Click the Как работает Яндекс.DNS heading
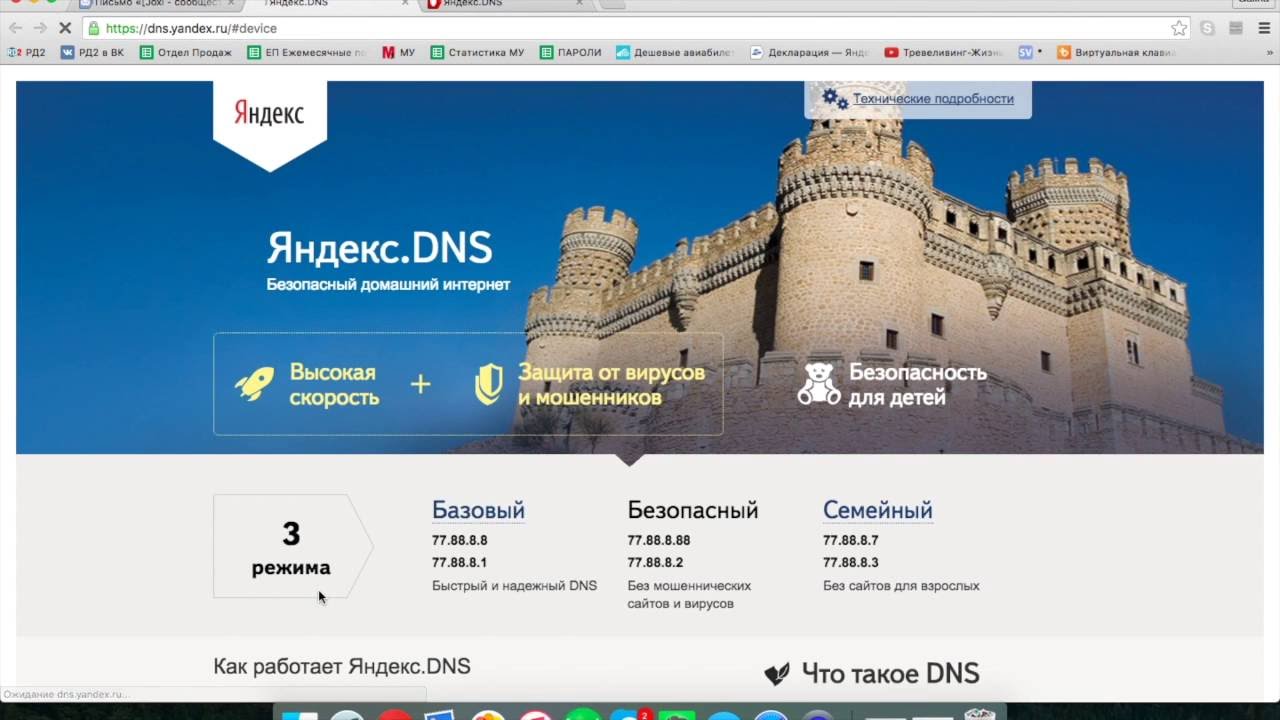 pyautogui.click(x=342, y=666)
